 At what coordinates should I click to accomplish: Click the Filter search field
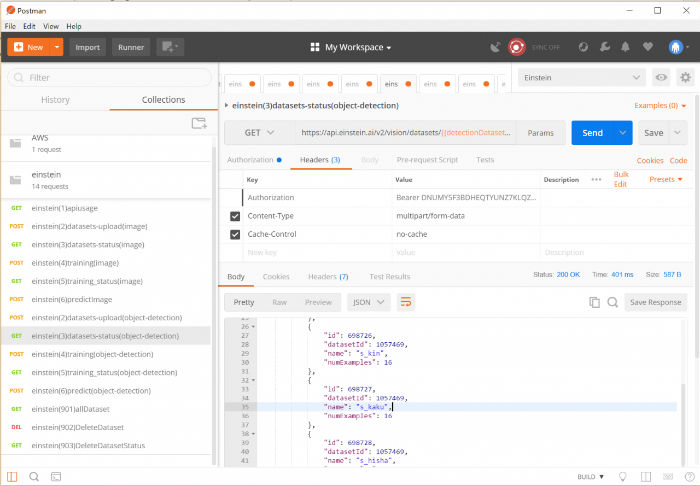pos(109,77)
